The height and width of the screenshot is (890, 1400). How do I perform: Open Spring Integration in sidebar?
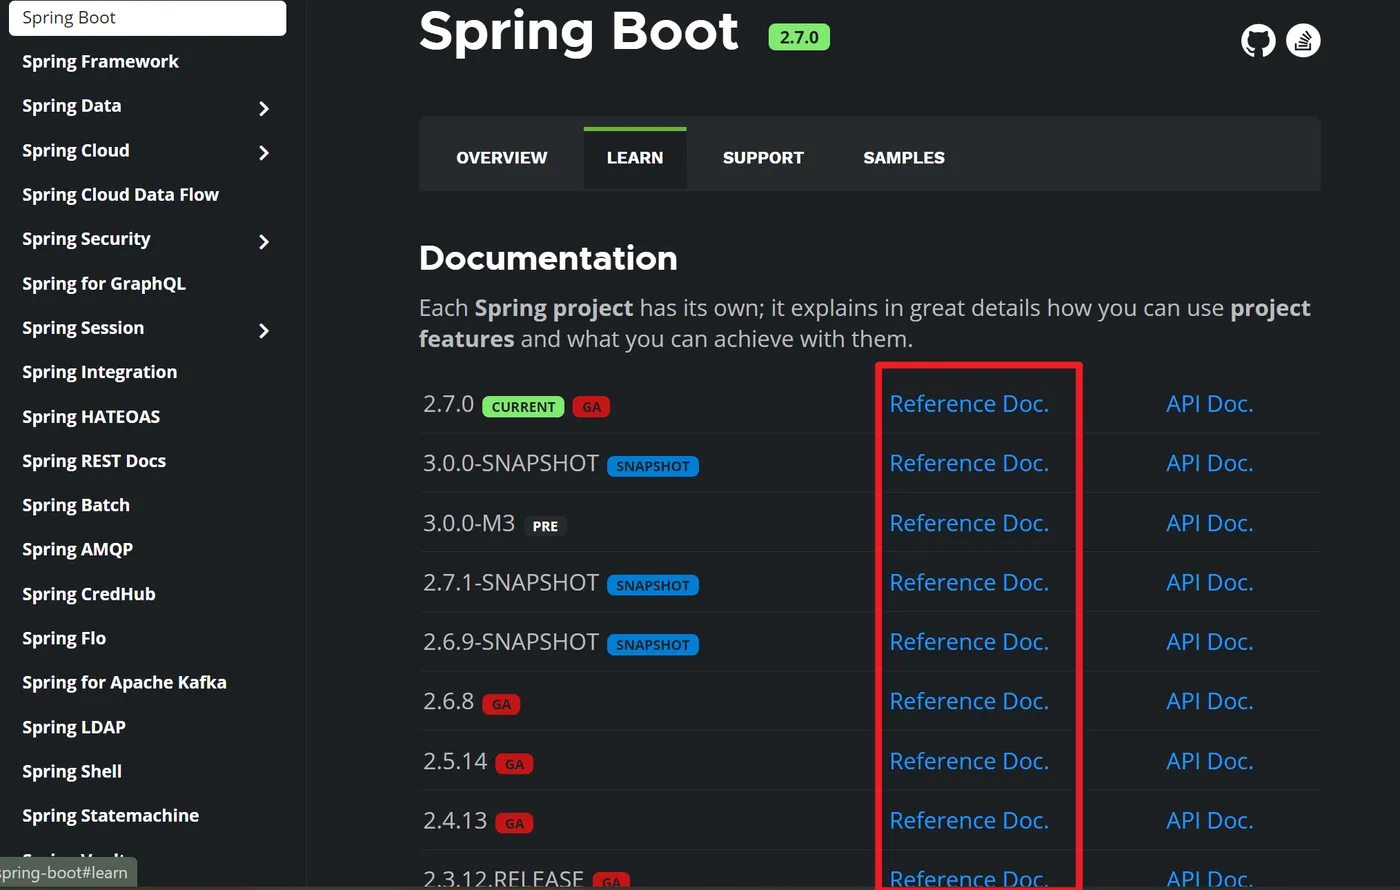[100, 372]
